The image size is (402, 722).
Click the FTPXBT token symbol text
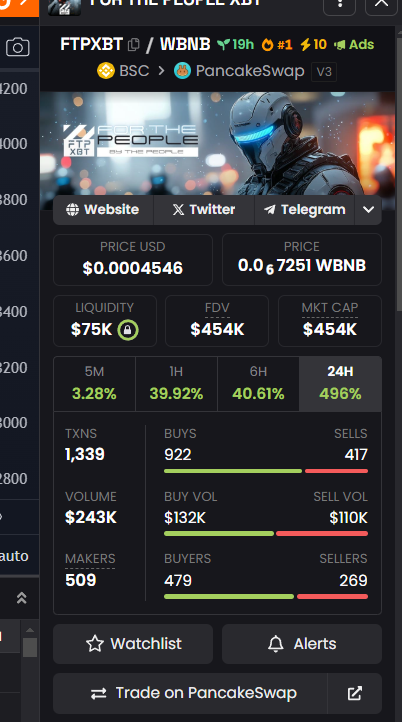(x=92, y=45)
